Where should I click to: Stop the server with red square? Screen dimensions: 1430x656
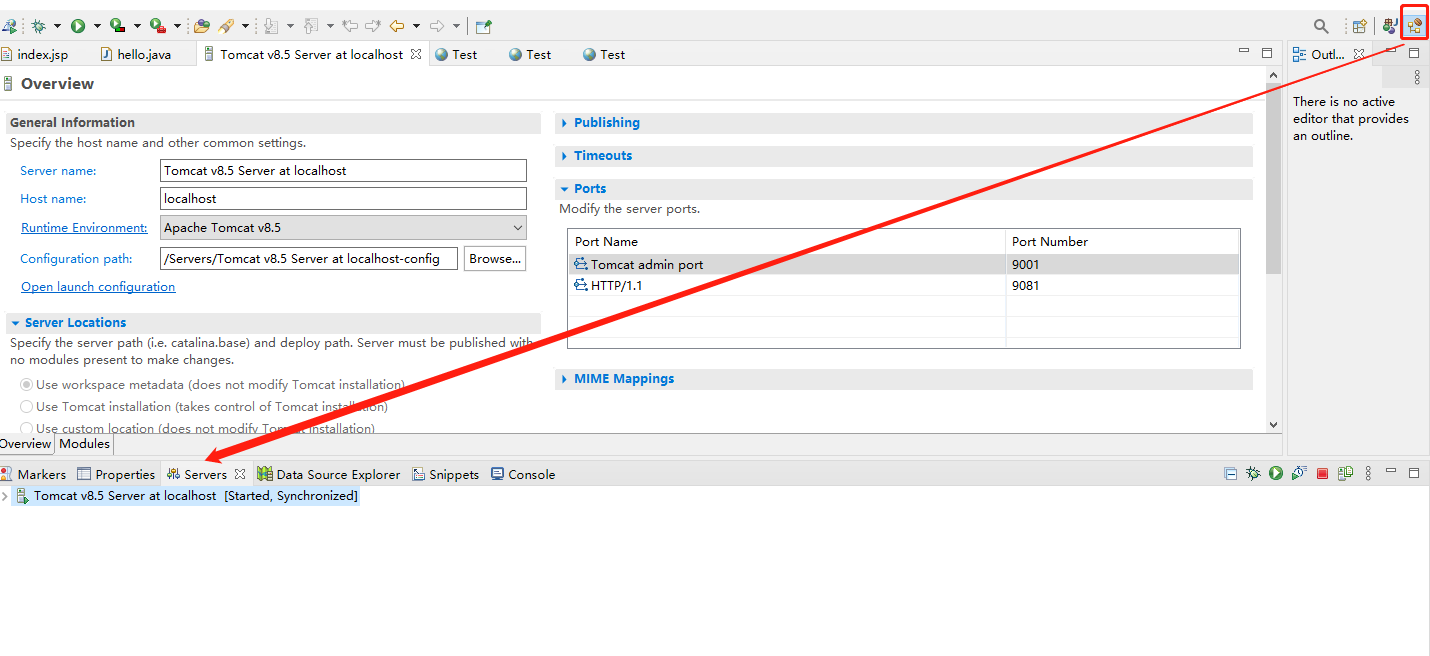point(1322,474)
